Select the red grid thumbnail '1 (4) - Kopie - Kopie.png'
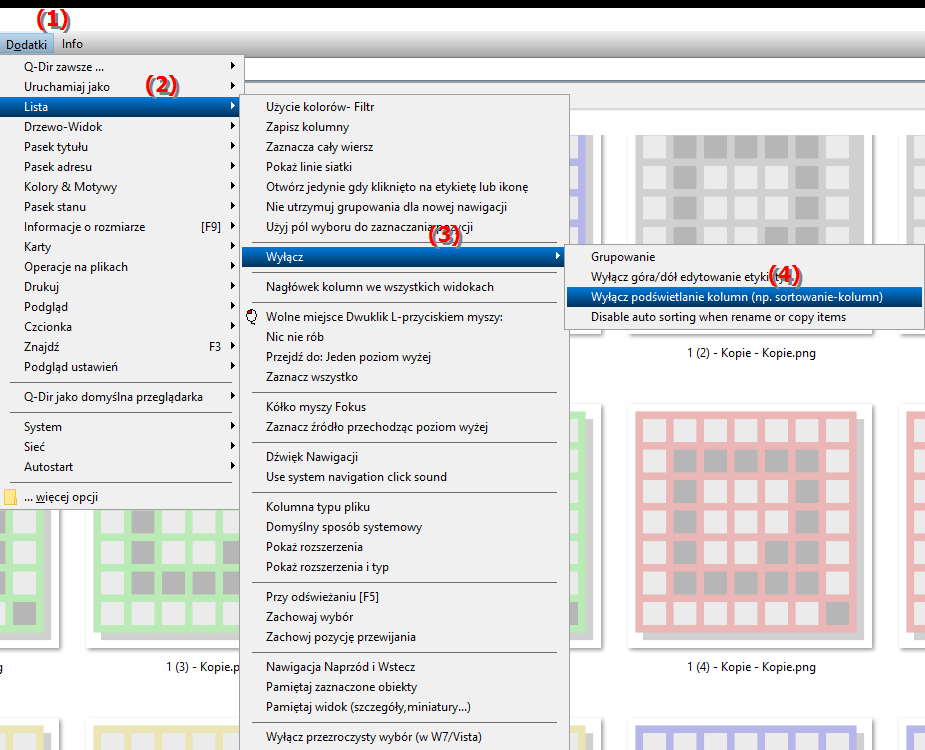Screen dimensions: 925x750 pyautogui.click(x=750, y=525)
